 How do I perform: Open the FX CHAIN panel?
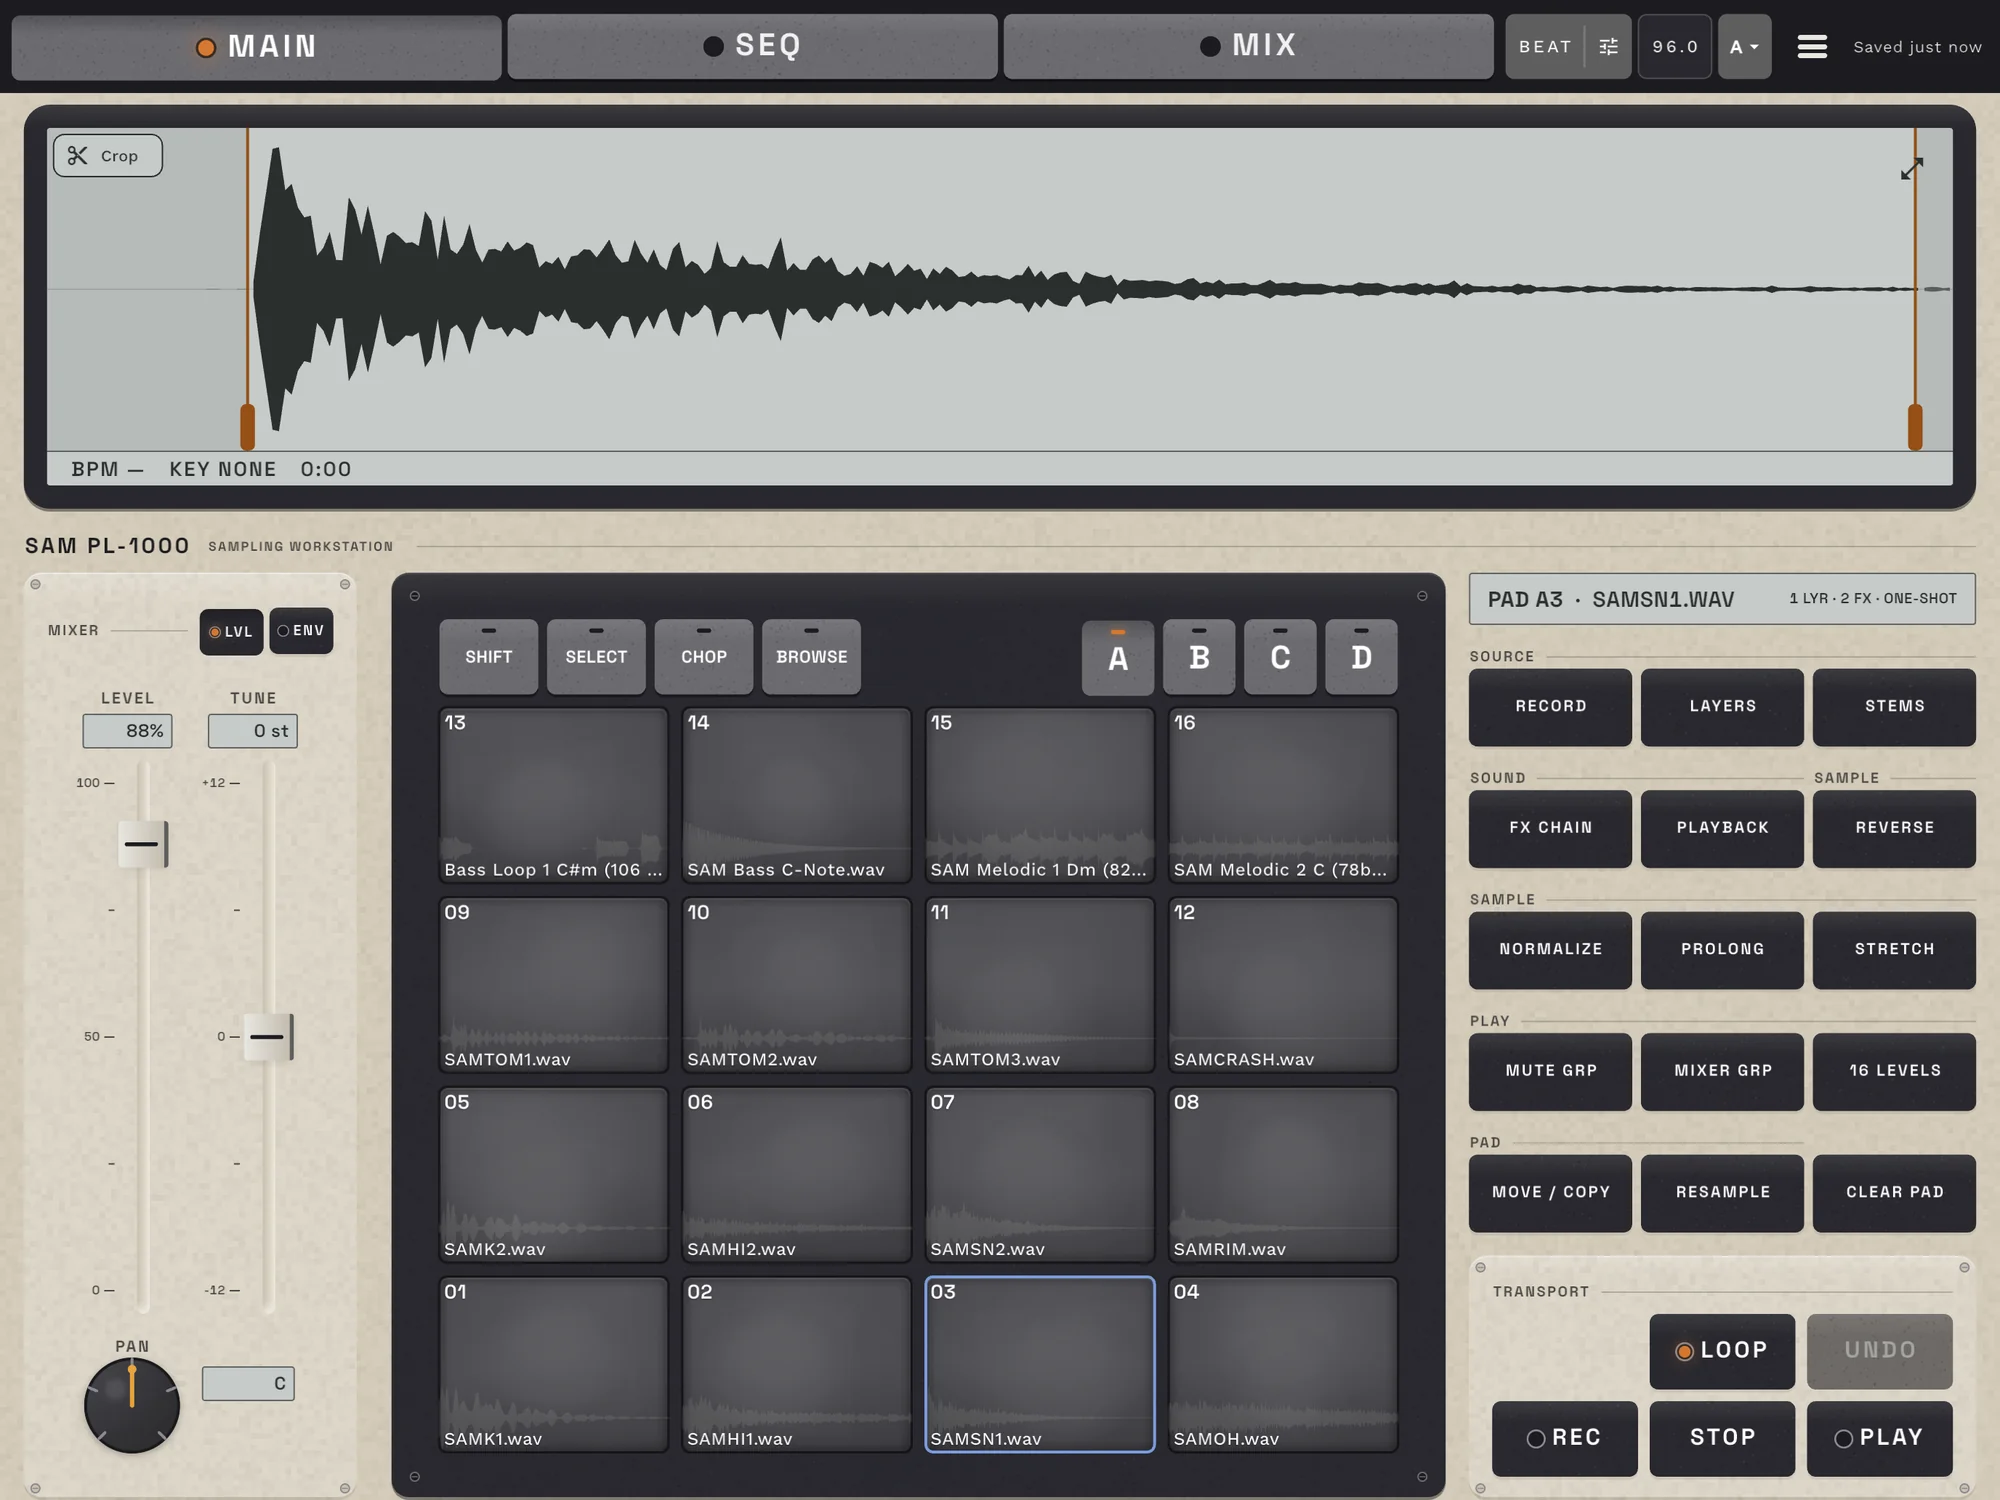tap(1550, 829)
